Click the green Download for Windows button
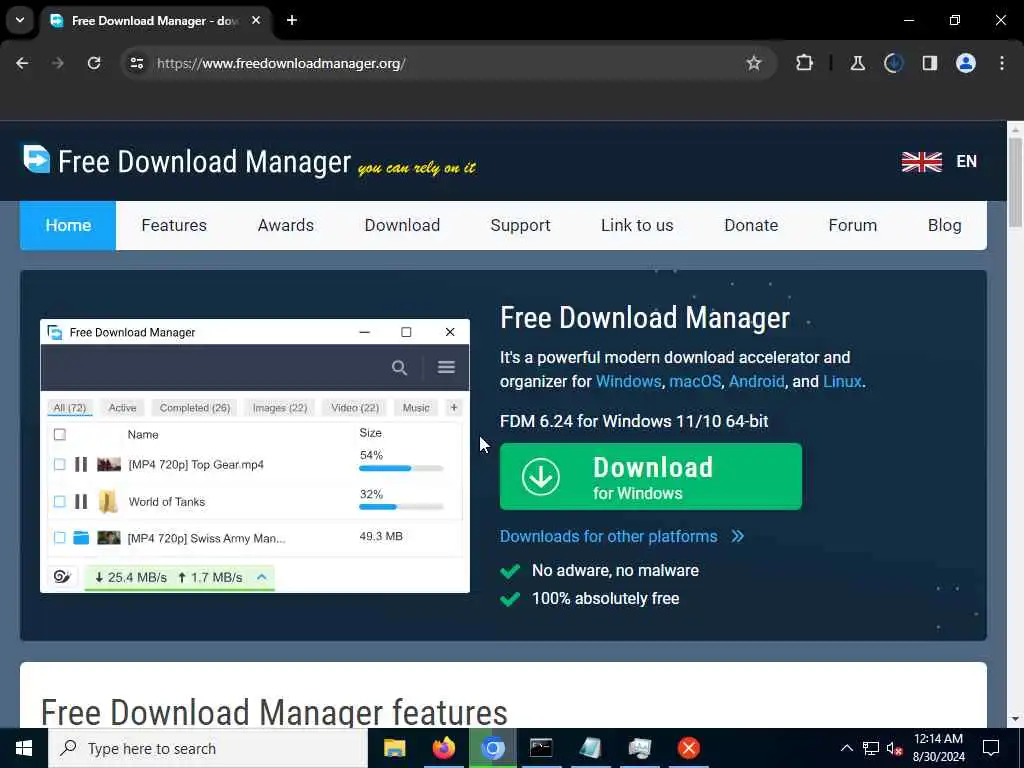This screenshot has width=1024, height=768. tap(650, 476)
